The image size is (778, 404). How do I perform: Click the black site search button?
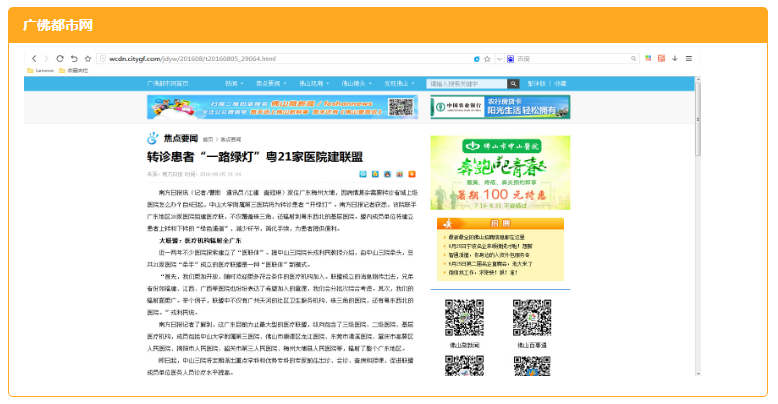click(513, 84)
